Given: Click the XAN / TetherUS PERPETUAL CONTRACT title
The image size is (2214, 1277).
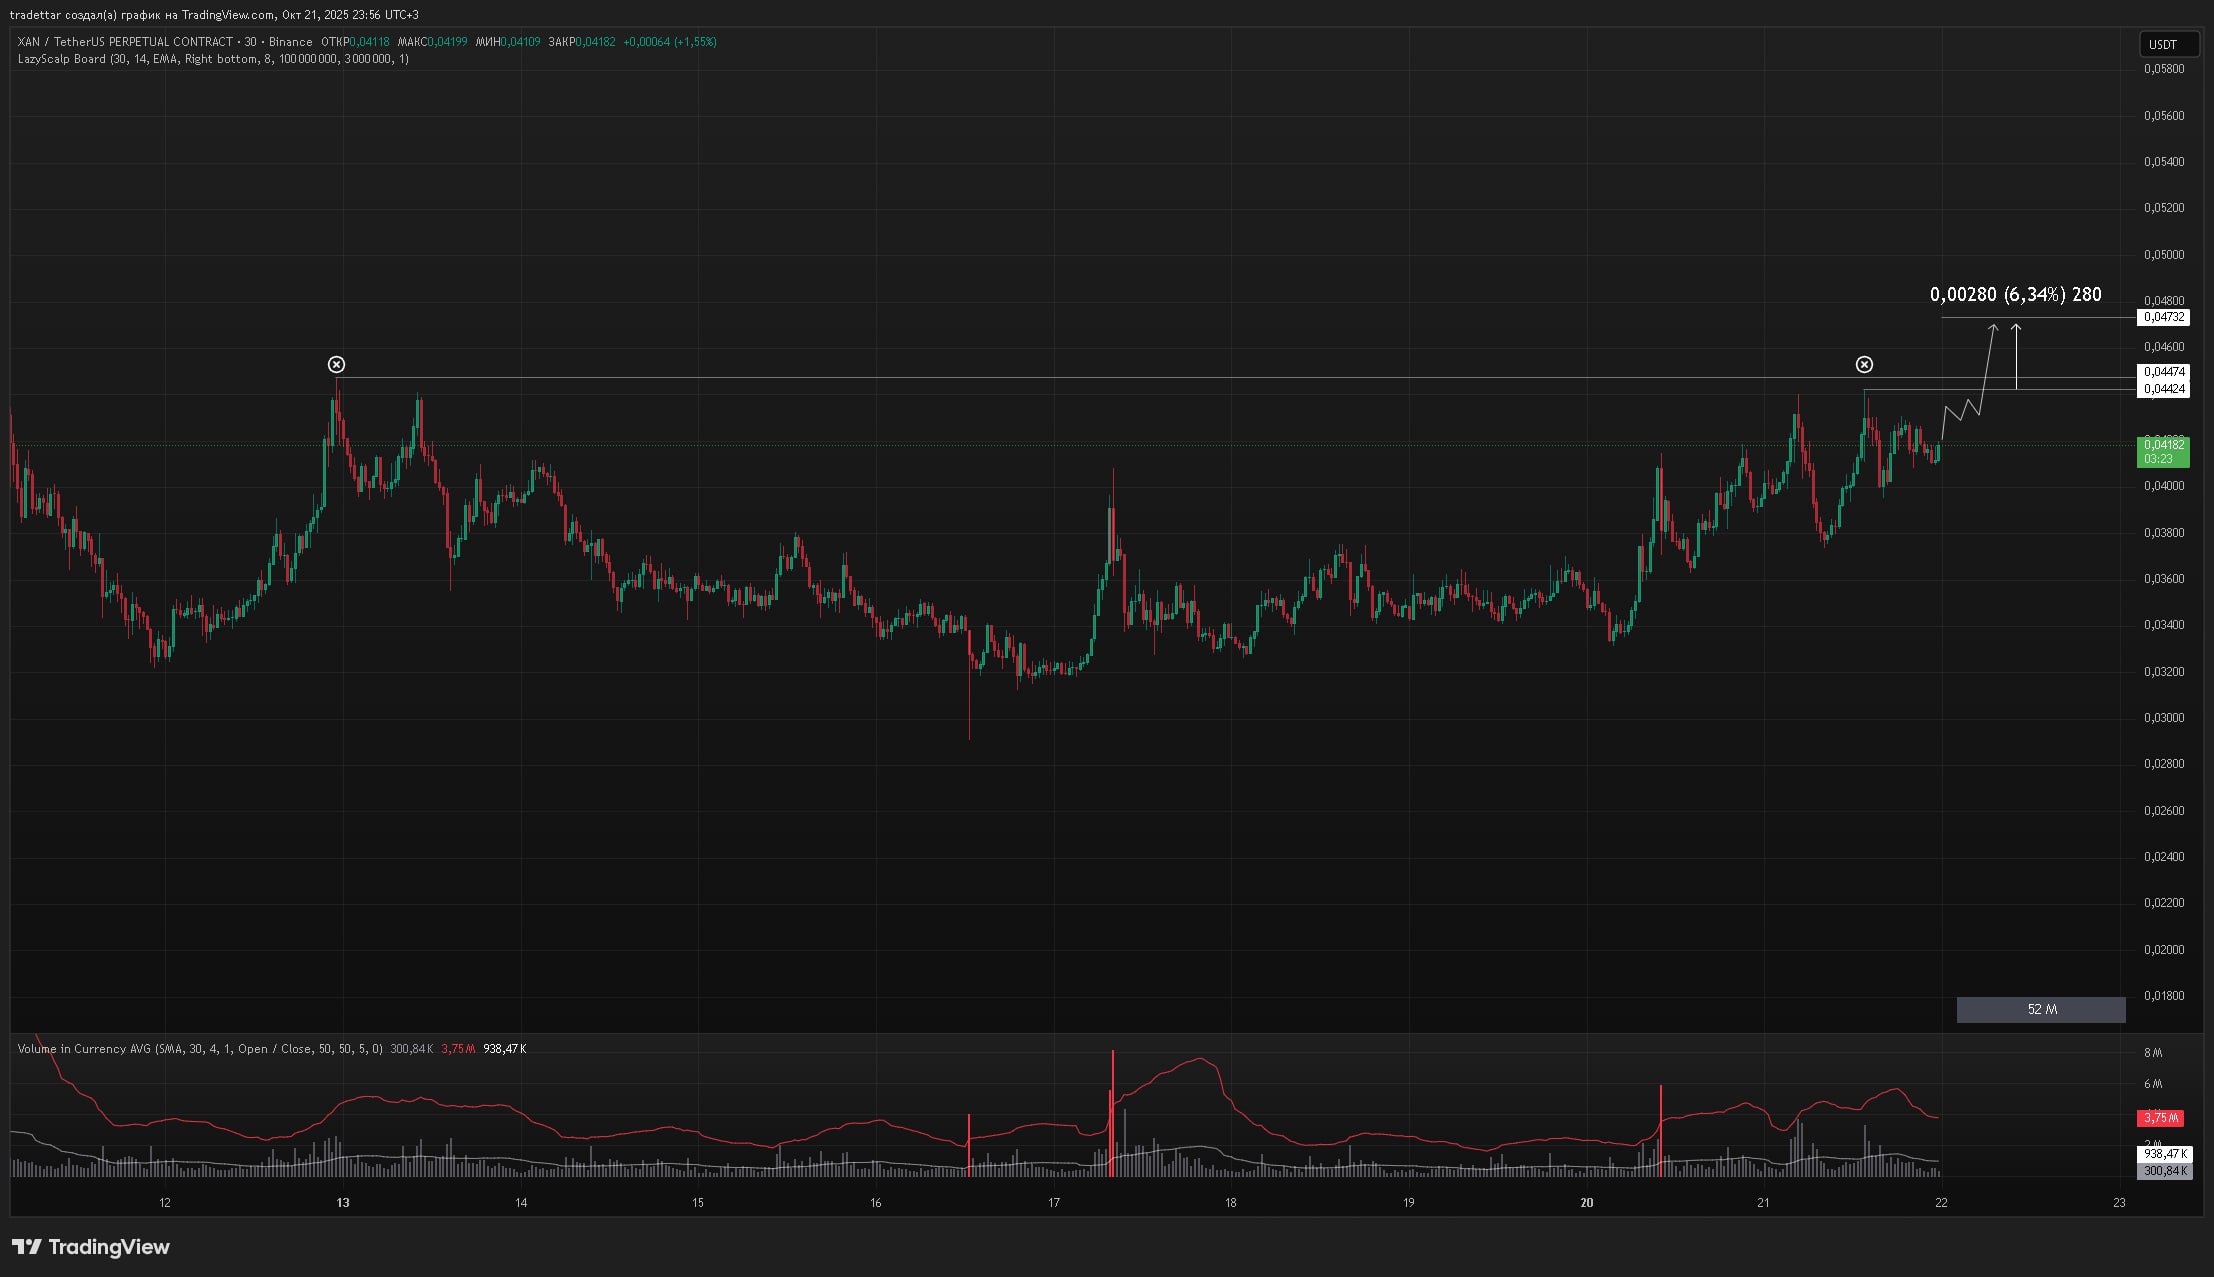Looking at the screenshot, I should (x=125, y=42).
